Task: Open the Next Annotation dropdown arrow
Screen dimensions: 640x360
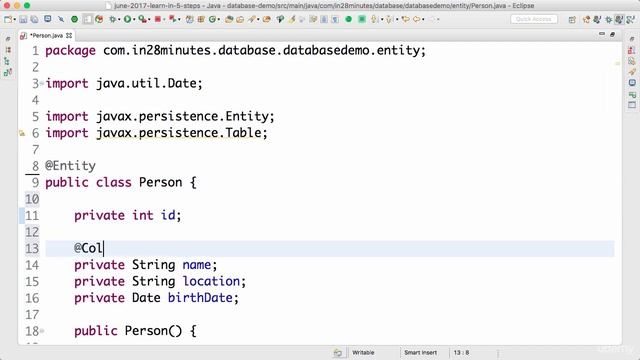Action: point(382,19)
